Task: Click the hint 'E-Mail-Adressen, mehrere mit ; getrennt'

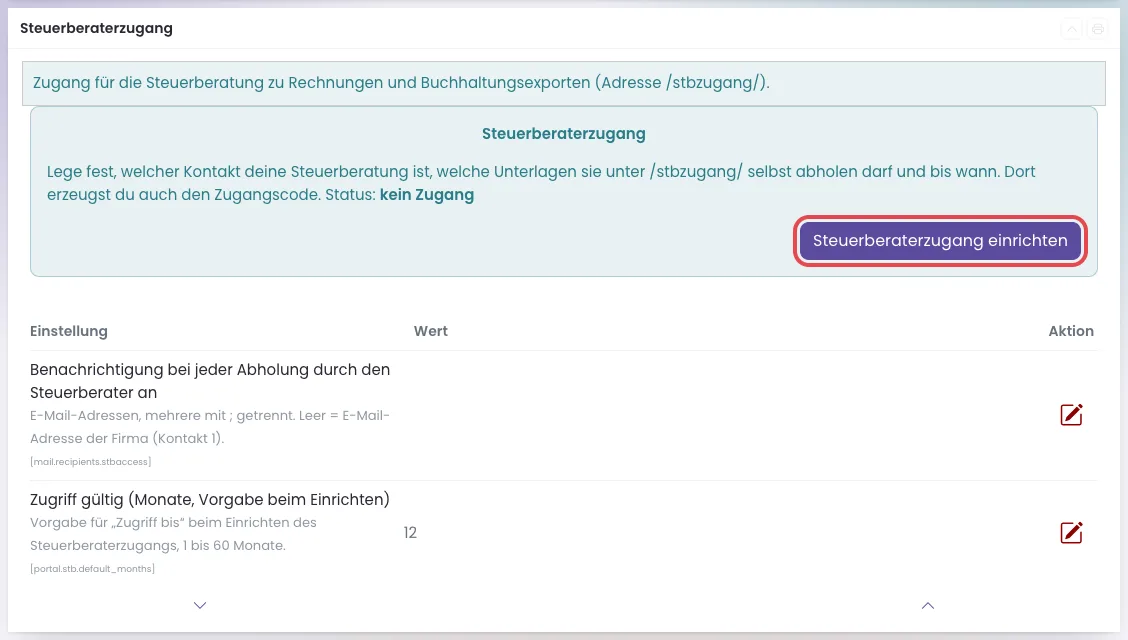Action: [x=210, y=427]
